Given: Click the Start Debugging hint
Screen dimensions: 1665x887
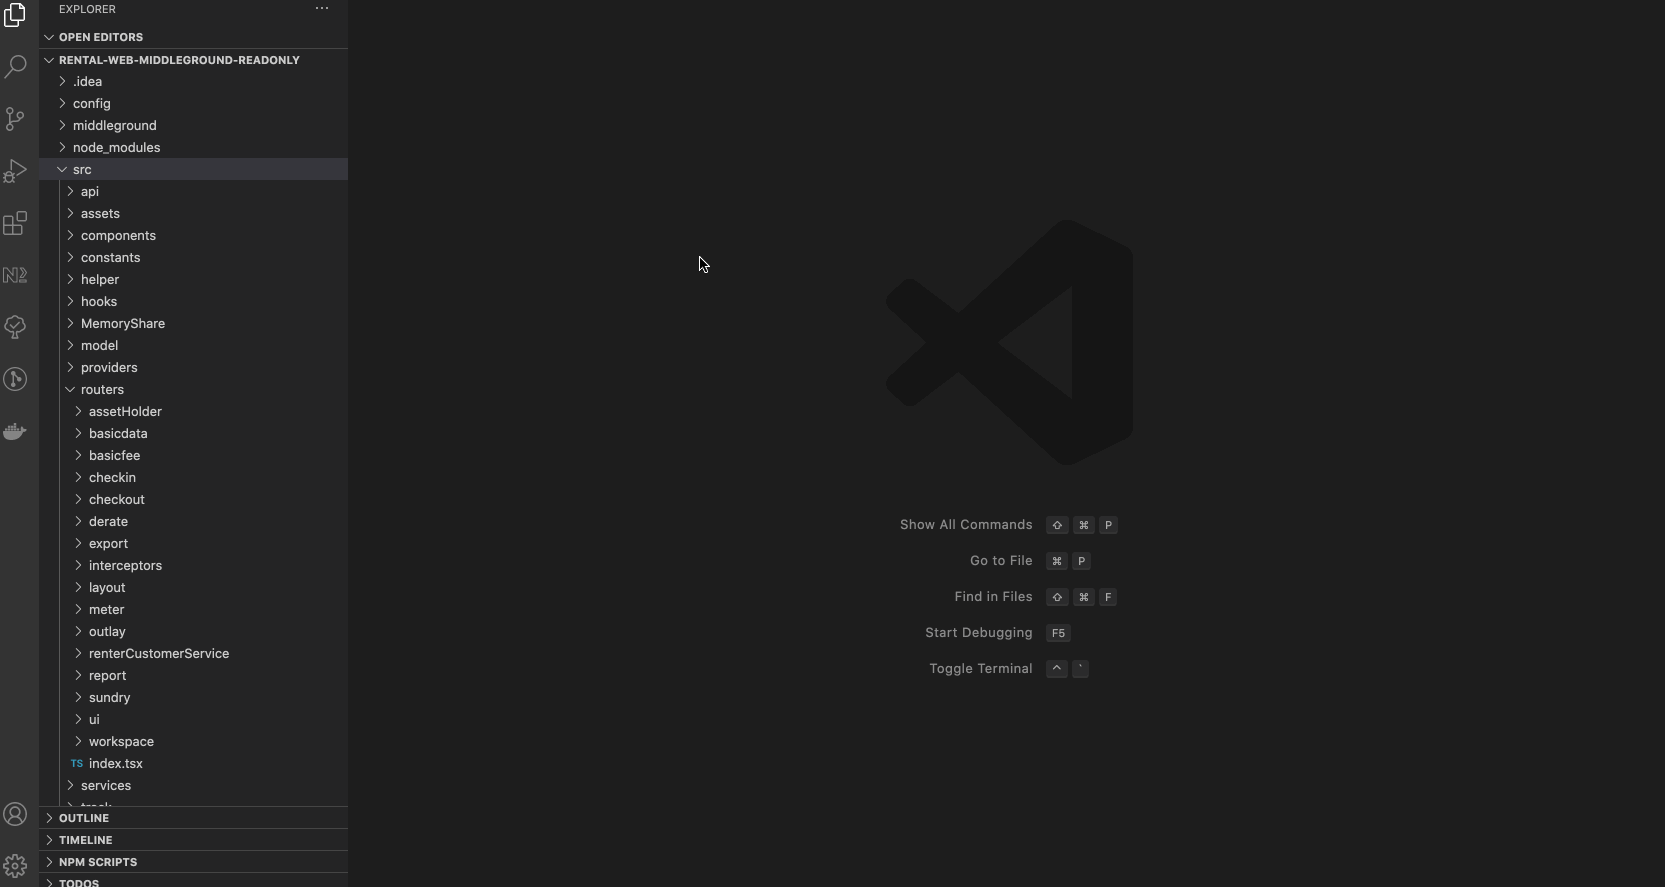Looking at the screenshot, I should point(979,633).
